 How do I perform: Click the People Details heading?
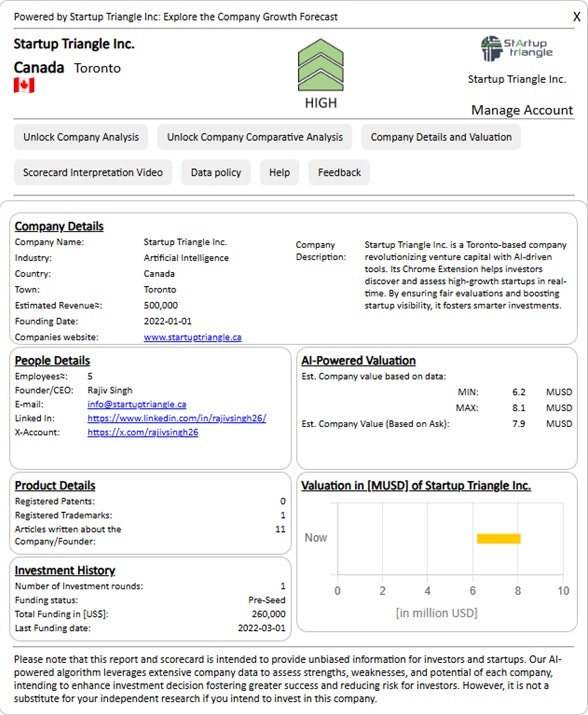(52, 360)
